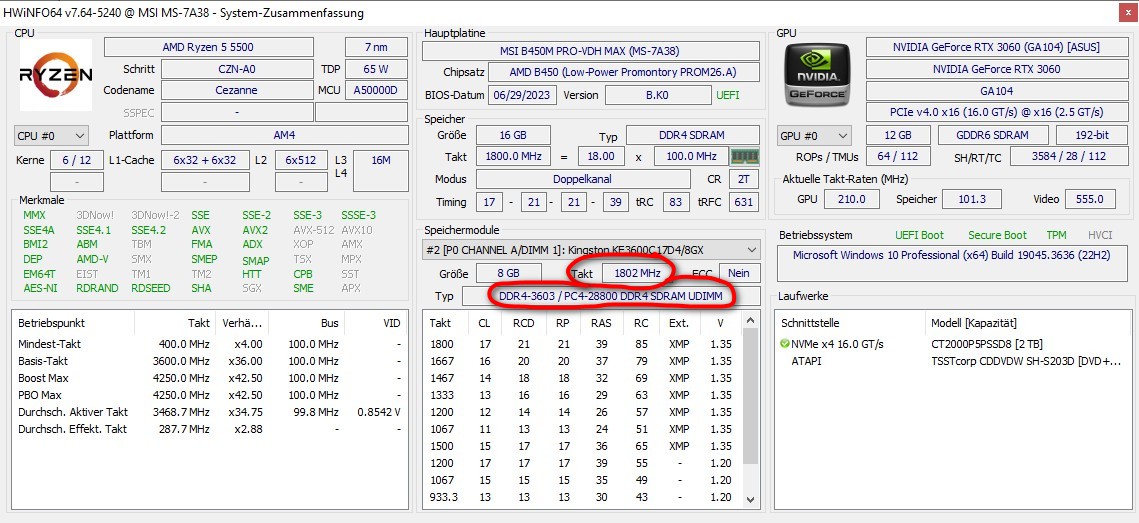This screenshot has width=1139, height=523.
Task: Select the MSI B450M PRO-VDH MAX field
Action: [591, 51]
